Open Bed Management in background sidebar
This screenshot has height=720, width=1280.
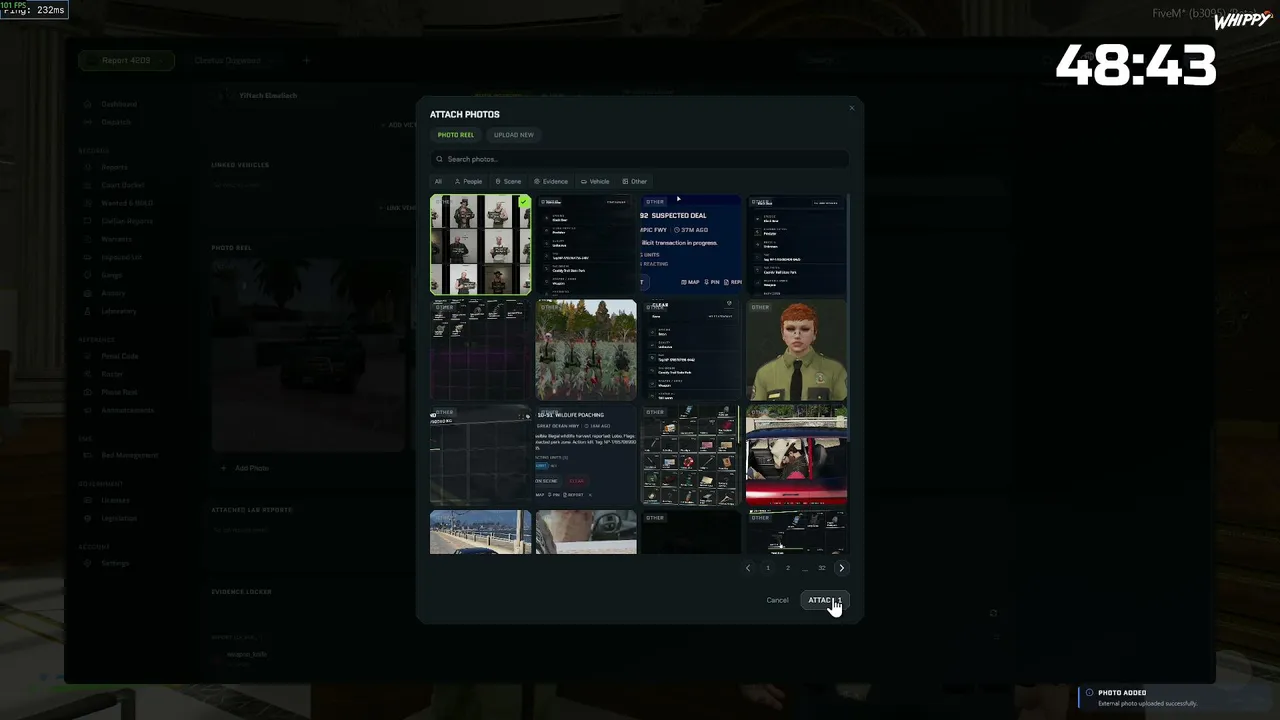130,455
